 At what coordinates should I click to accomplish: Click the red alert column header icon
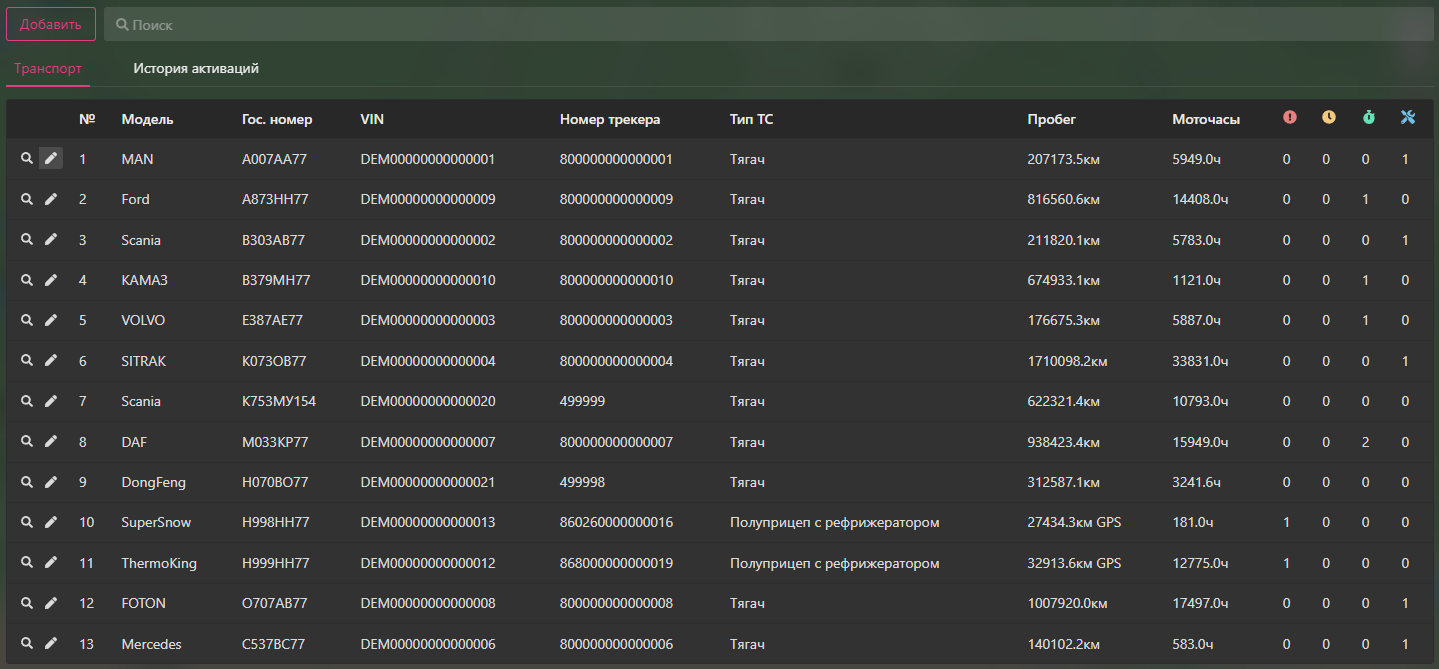[1289, 118]
